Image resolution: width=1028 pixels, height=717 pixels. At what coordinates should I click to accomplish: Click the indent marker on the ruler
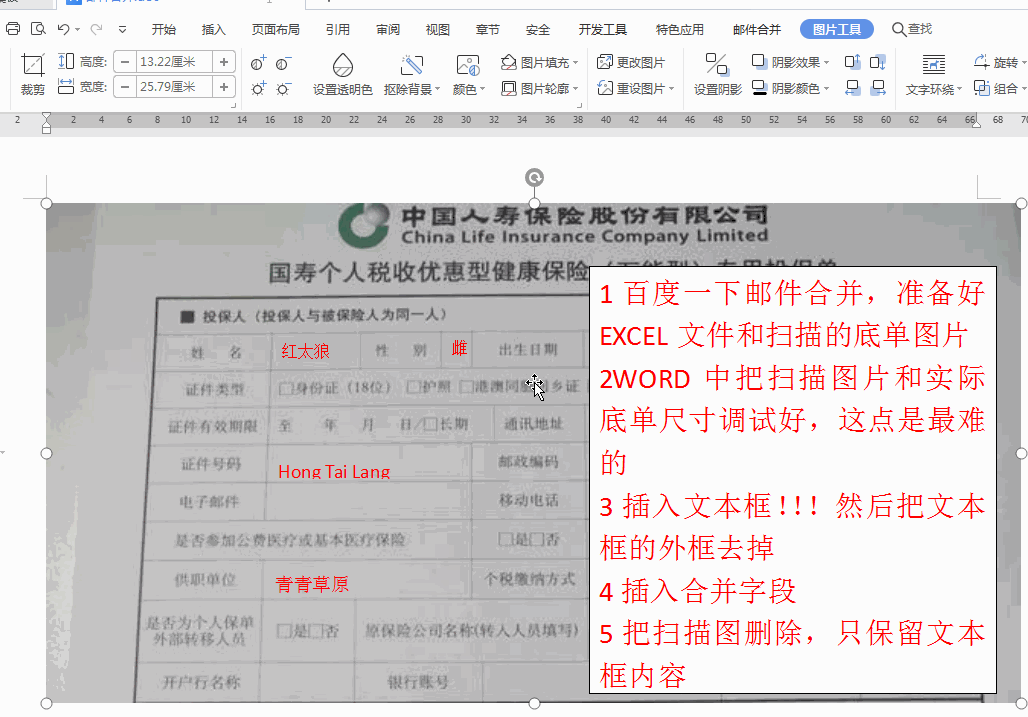coord(46,123)
